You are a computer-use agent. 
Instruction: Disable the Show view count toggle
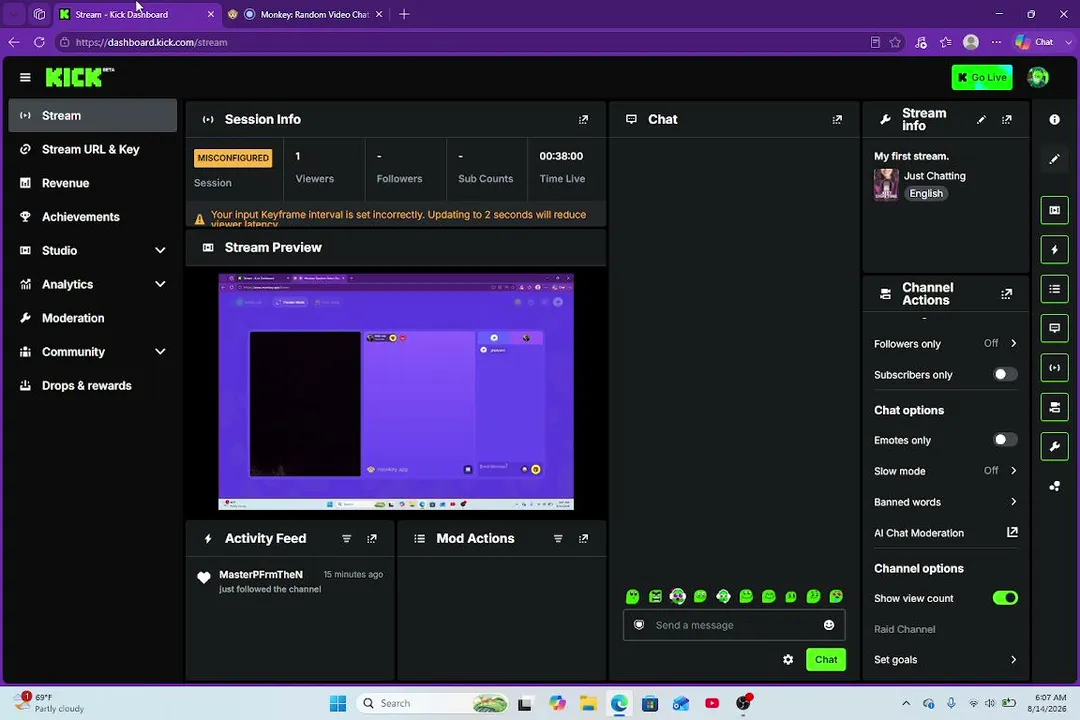pyautogui.click(x=1005, y=597)
